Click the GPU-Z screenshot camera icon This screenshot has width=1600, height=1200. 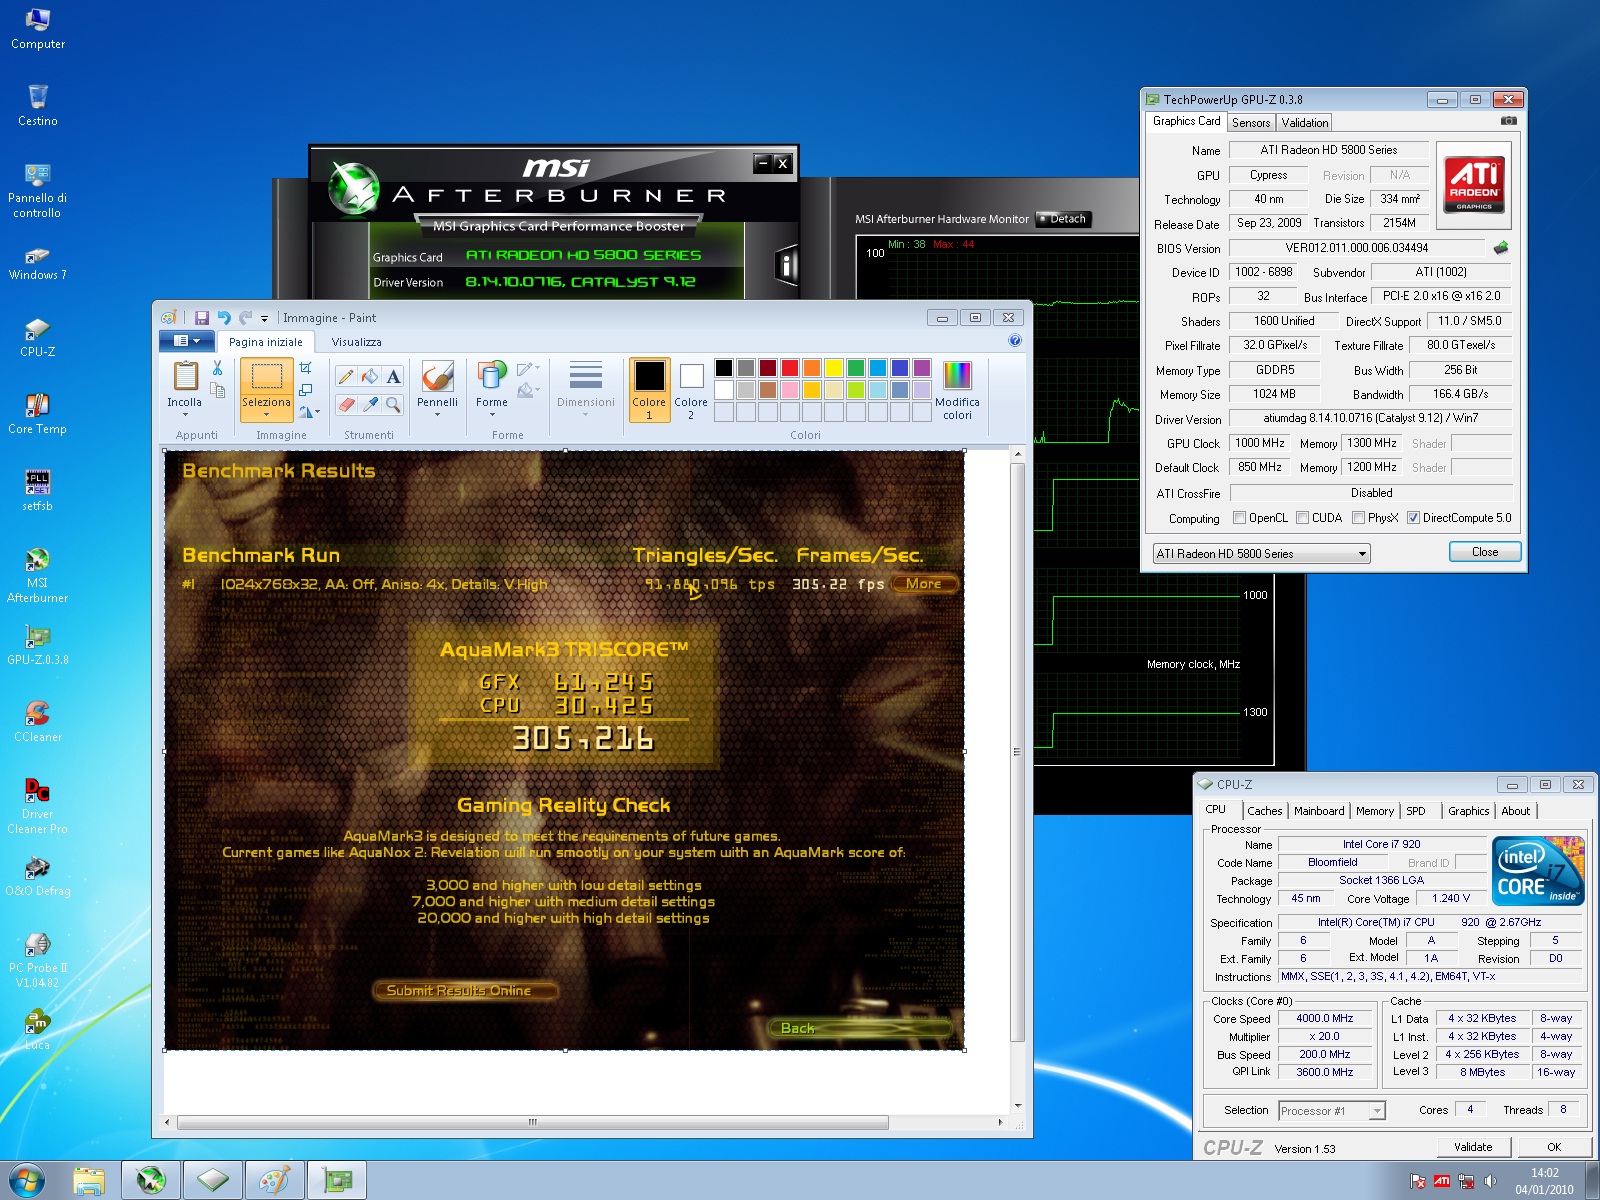click(1509, 121)
